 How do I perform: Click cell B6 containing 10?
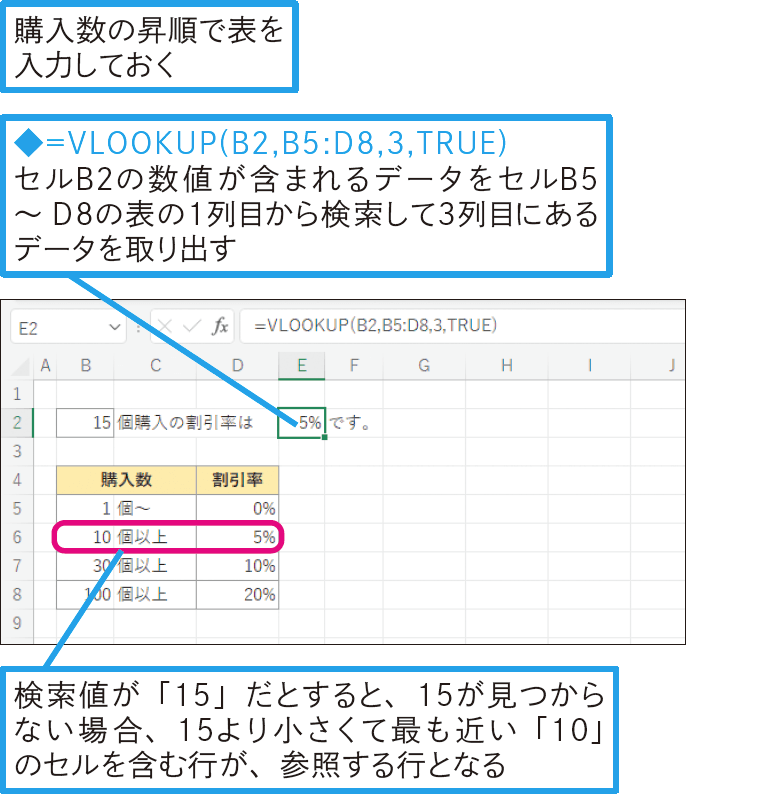[x=85, y=537]
